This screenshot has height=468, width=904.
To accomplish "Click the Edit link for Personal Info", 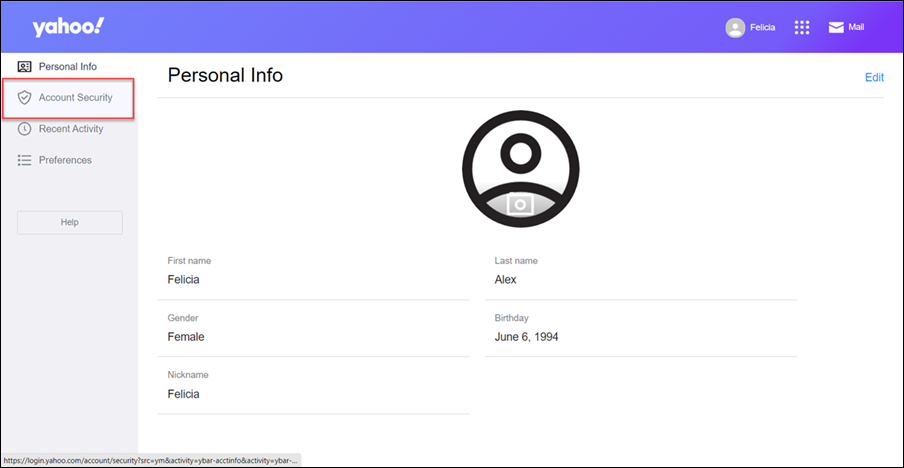I will 874,77.
